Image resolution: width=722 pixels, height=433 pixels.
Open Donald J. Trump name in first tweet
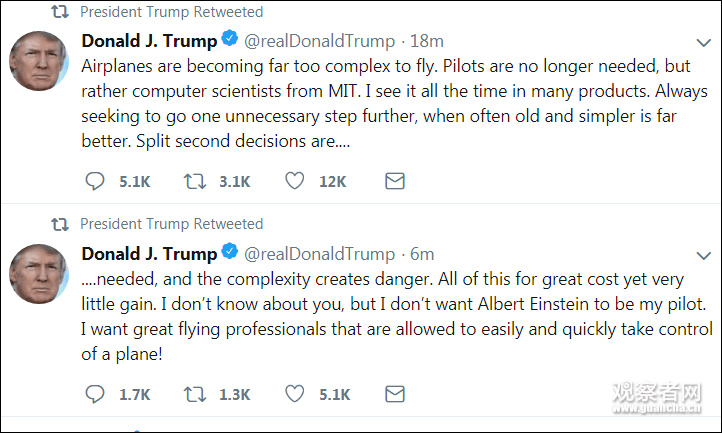pyautogui.click(x=148, y=41)
